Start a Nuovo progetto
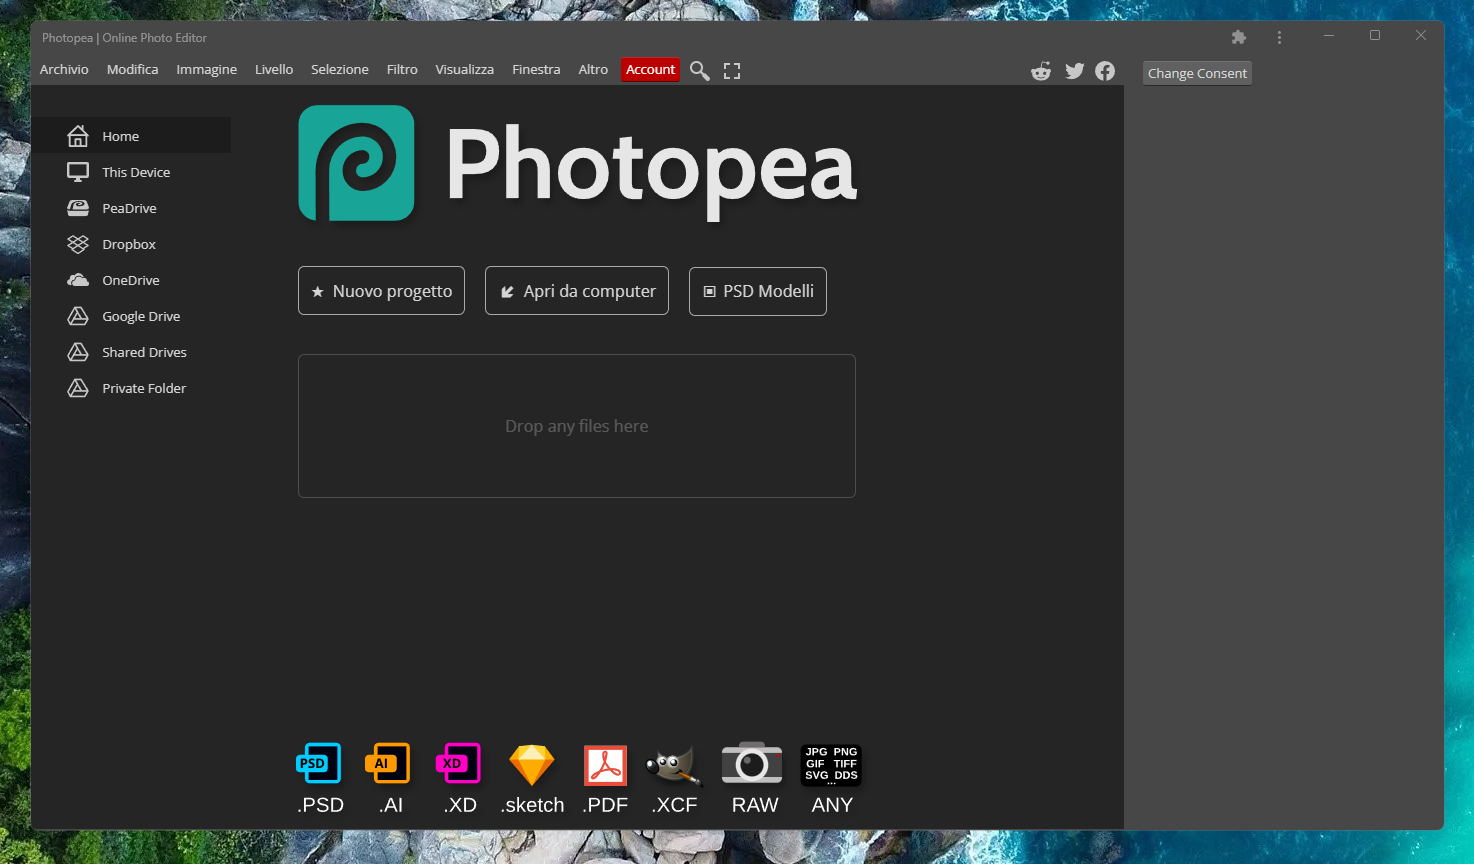1474x864 pixels. click(x=381, y=290)
